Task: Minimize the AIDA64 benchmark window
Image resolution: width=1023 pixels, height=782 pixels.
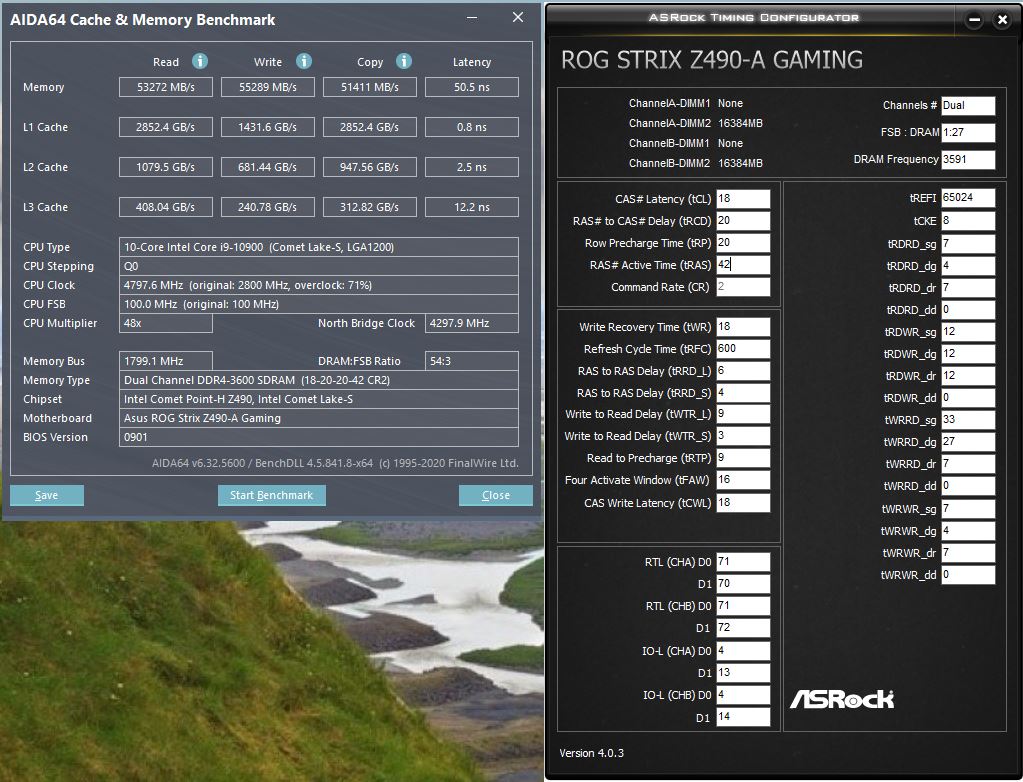Action: 472,18
